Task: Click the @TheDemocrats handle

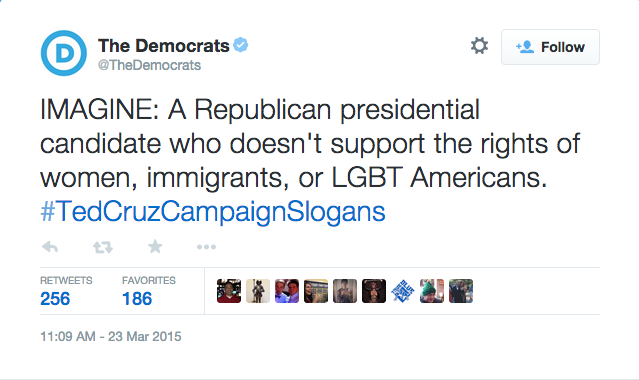Action: tap(149, 65)
